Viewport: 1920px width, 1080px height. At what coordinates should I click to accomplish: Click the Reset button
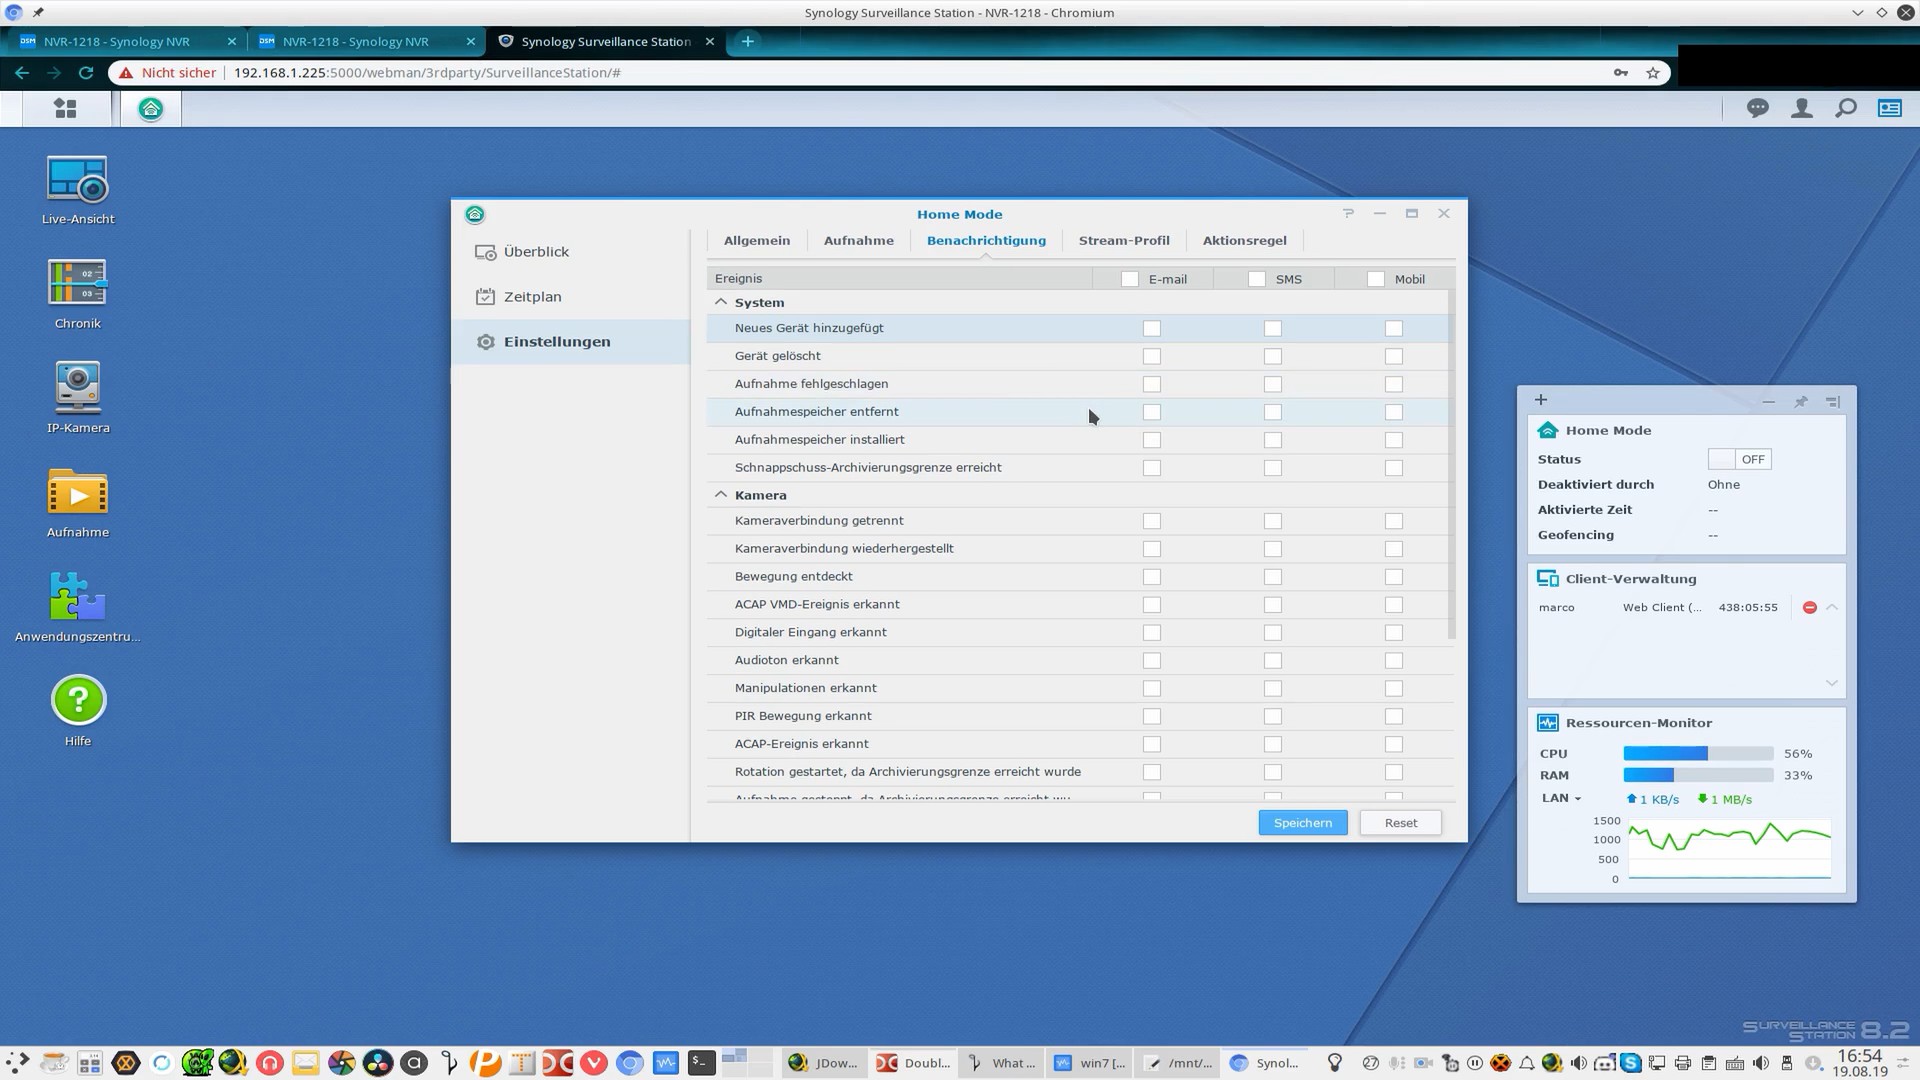pyautogui.click(x=1400, y=823)
